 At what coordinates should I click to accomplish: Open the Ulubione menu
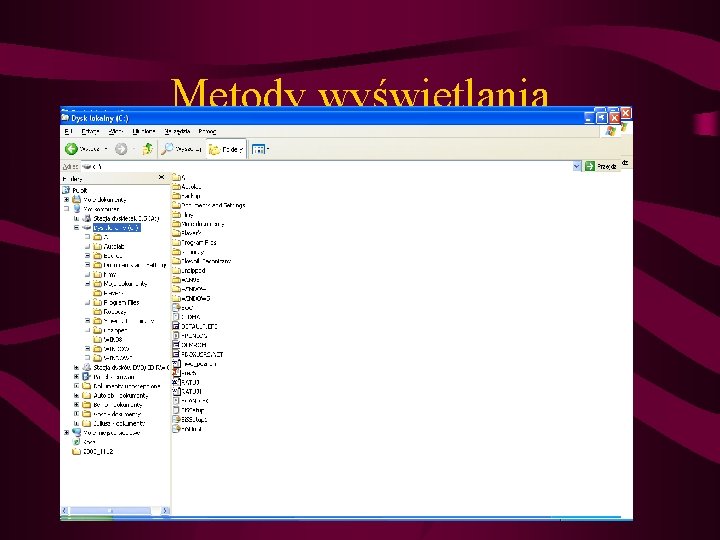click(144, 131)
